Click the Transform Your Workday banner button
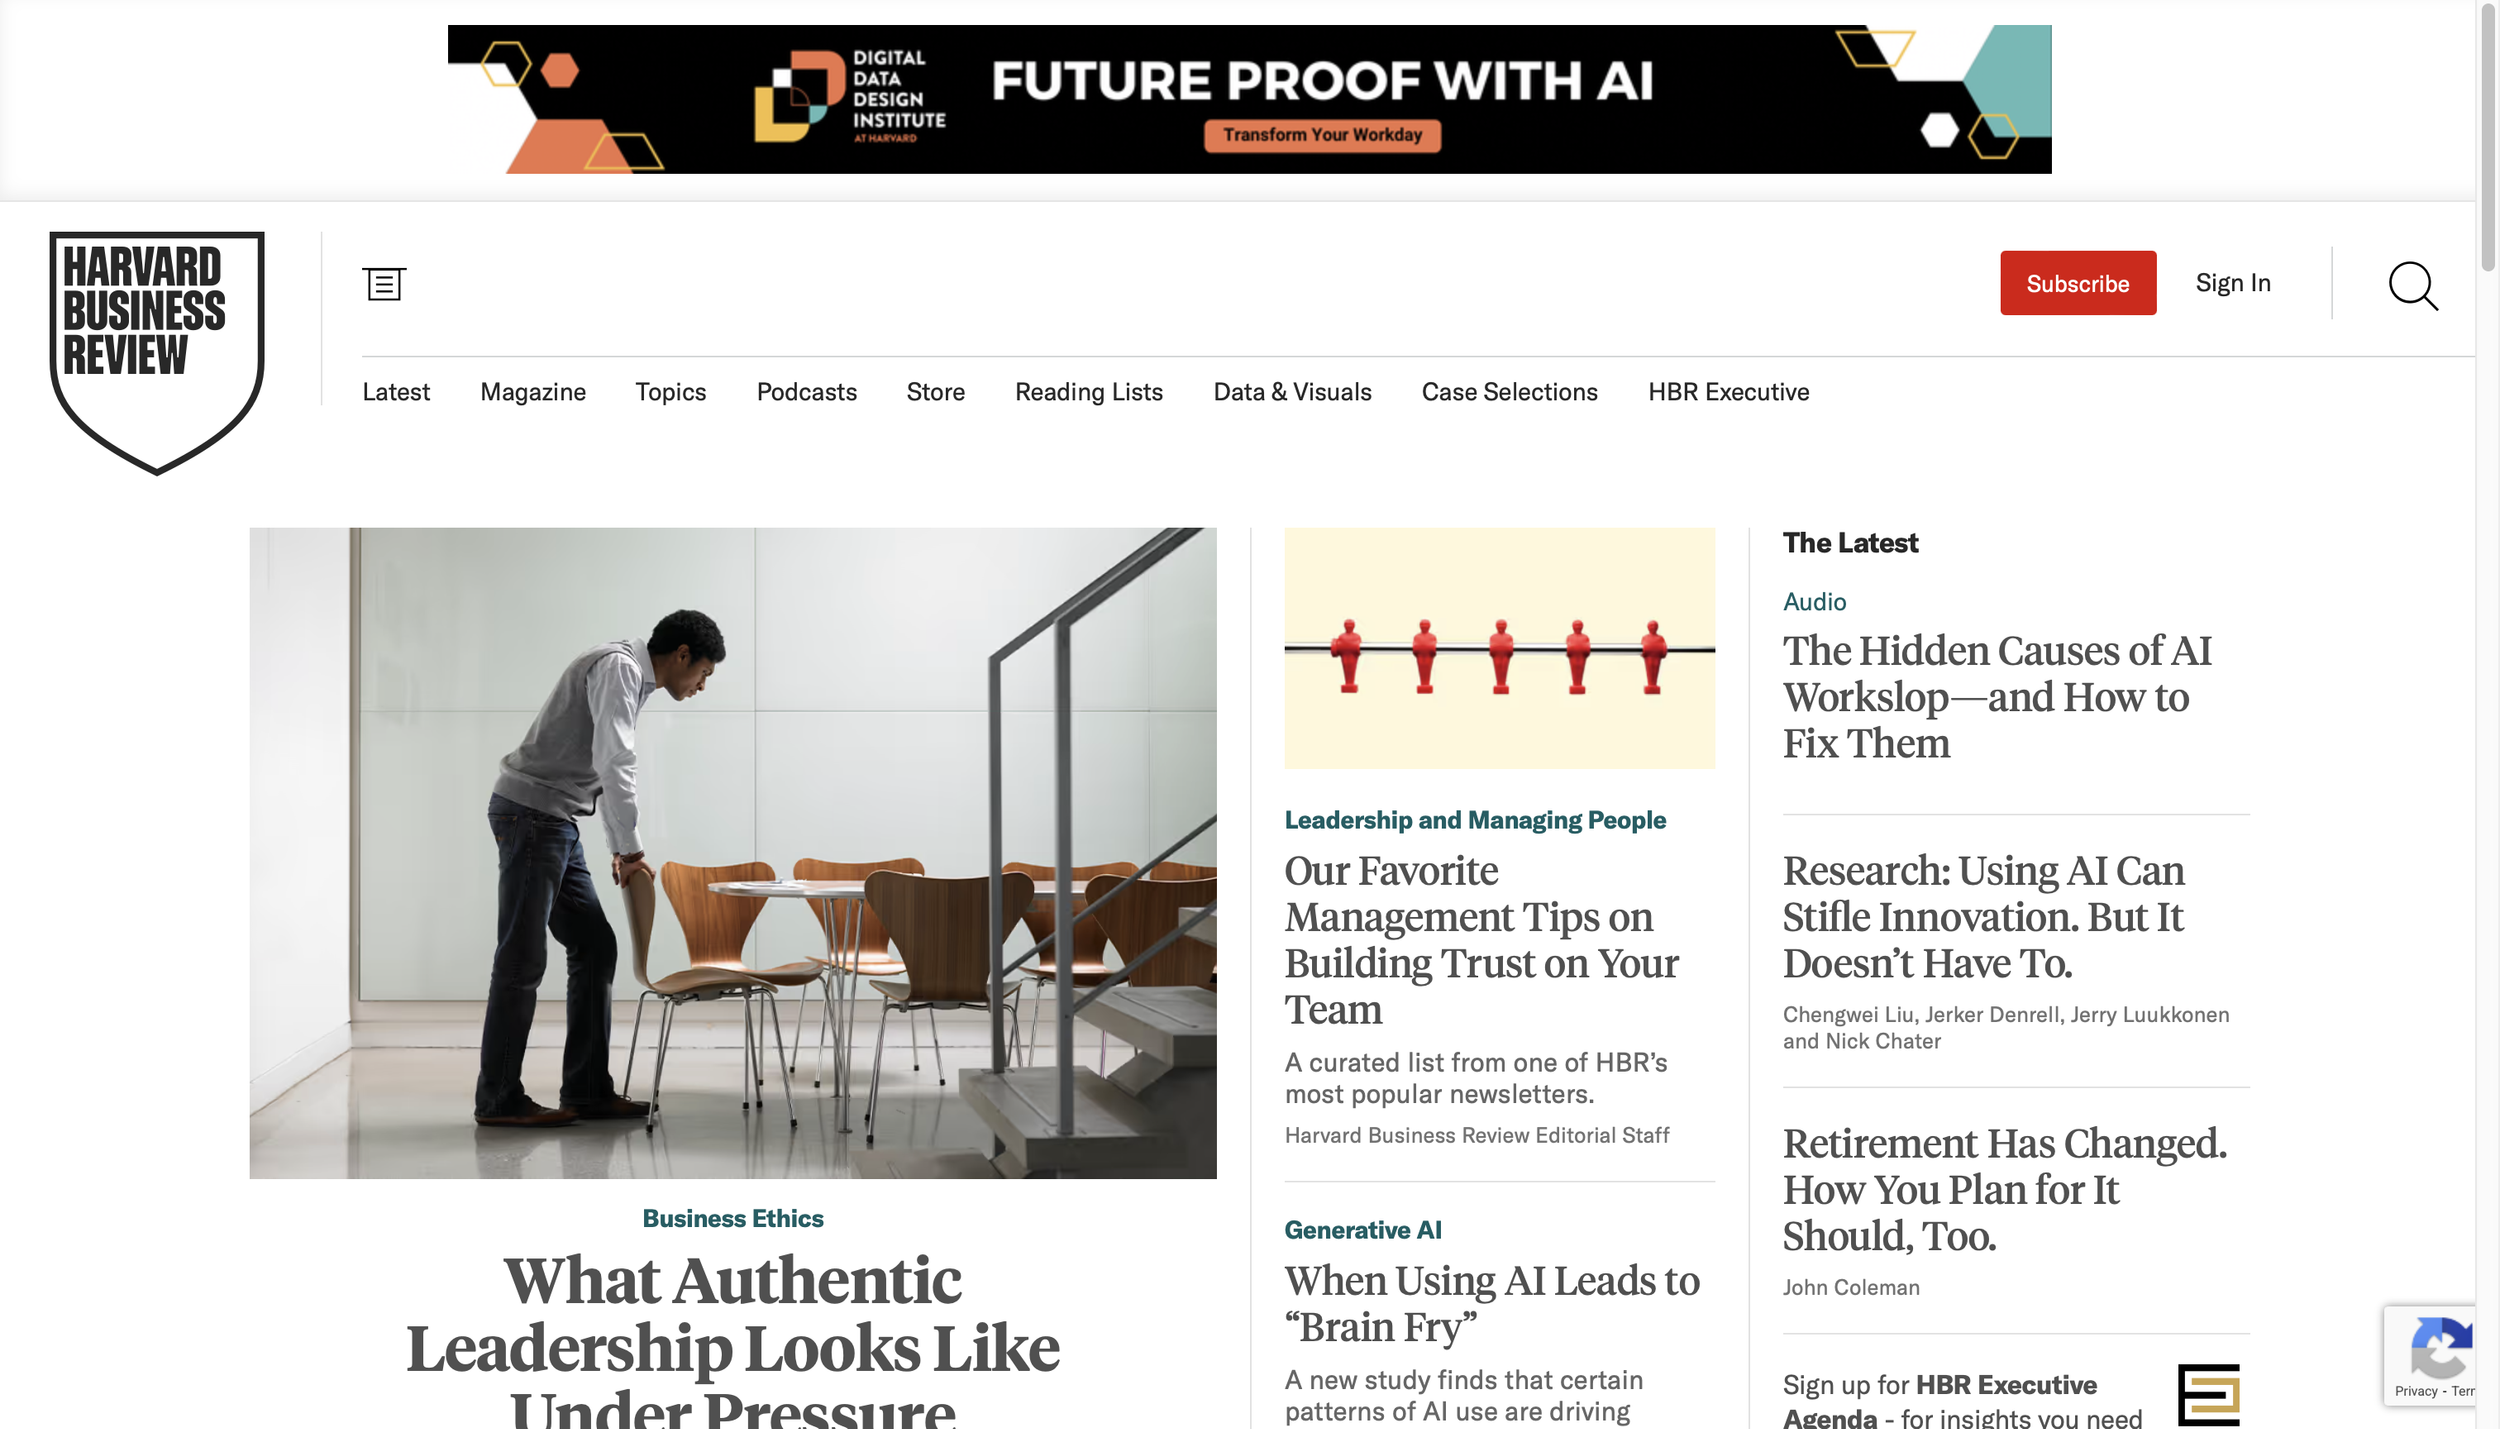This screenshot has width=2500, height=1429. tap(1322, 135)
